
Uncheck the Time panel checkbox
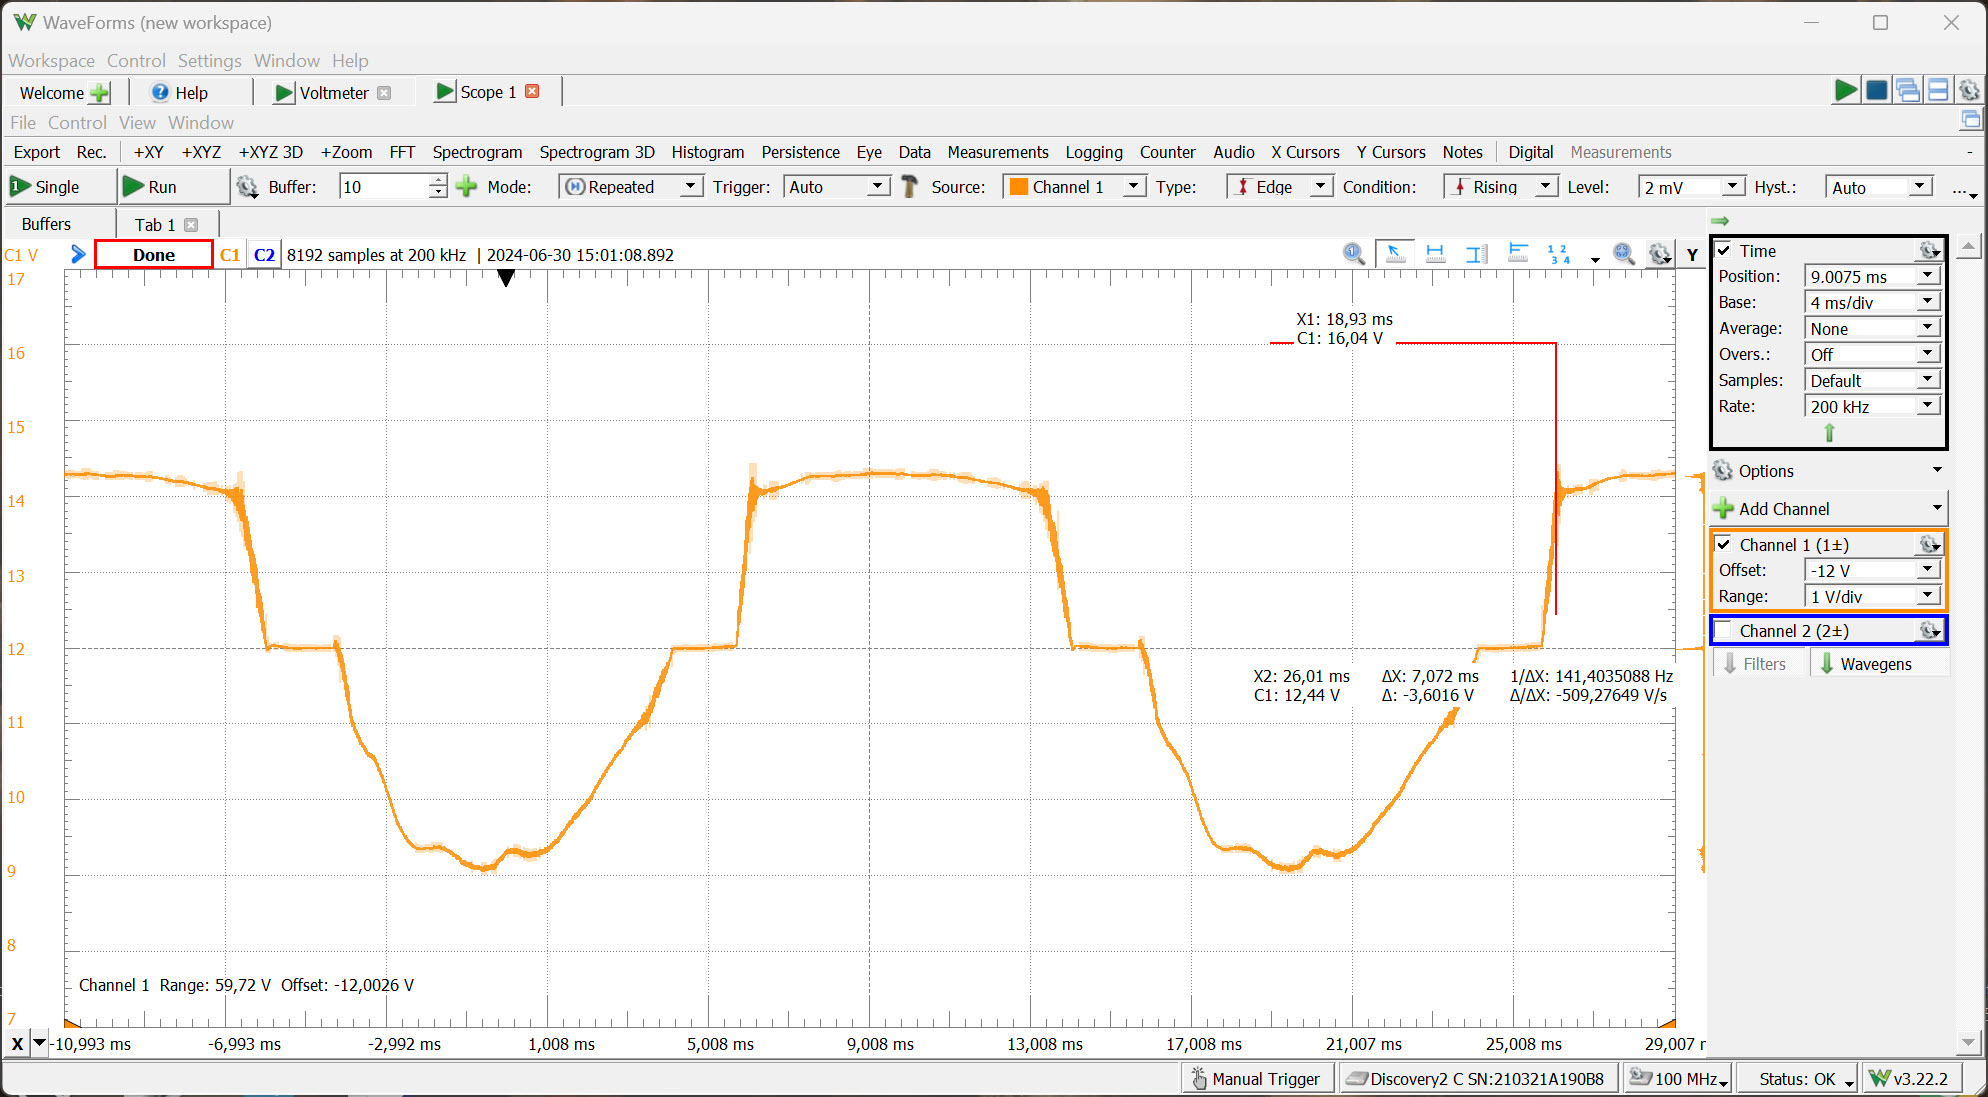point(1724,250)
